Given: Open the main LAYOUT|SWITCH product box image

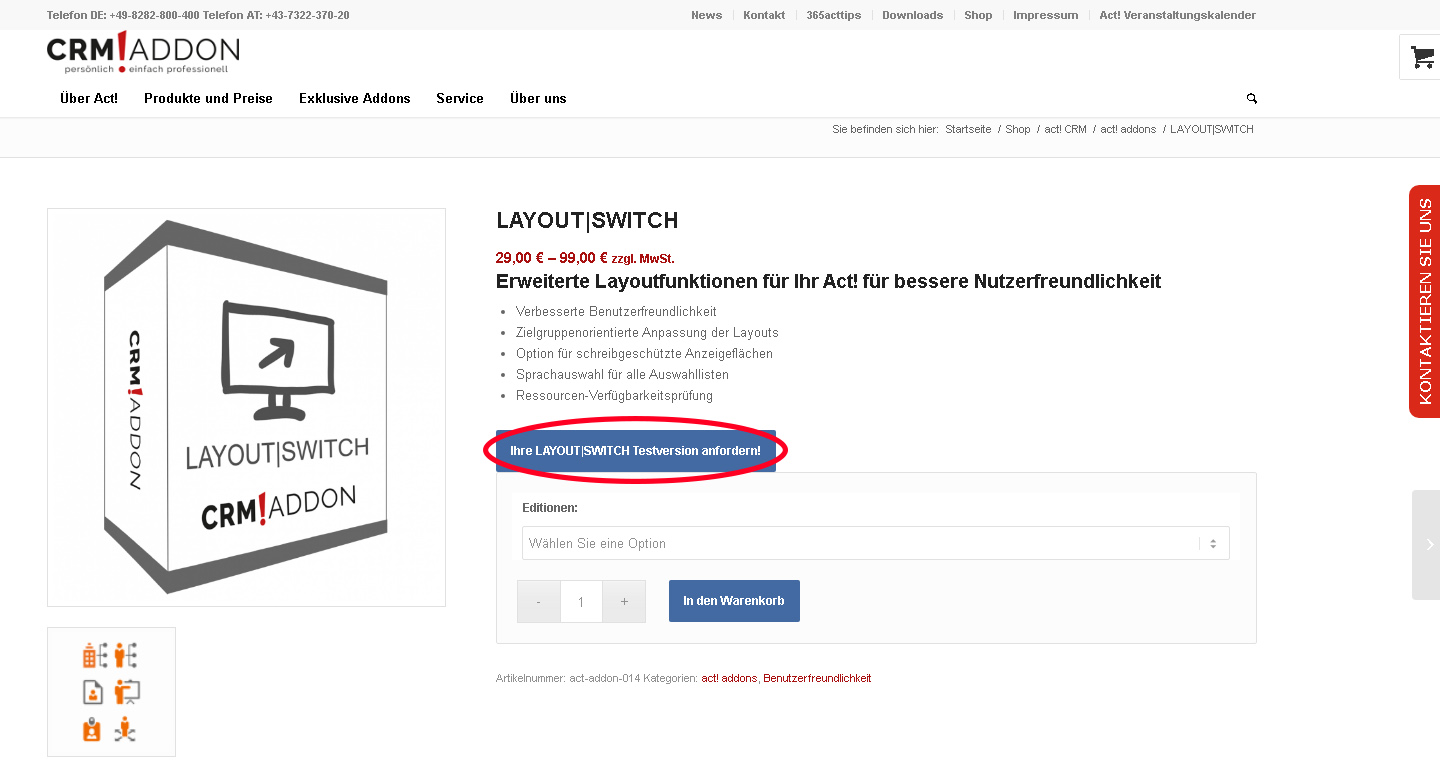Looking at the screenshot, I should tap(246, 407).
